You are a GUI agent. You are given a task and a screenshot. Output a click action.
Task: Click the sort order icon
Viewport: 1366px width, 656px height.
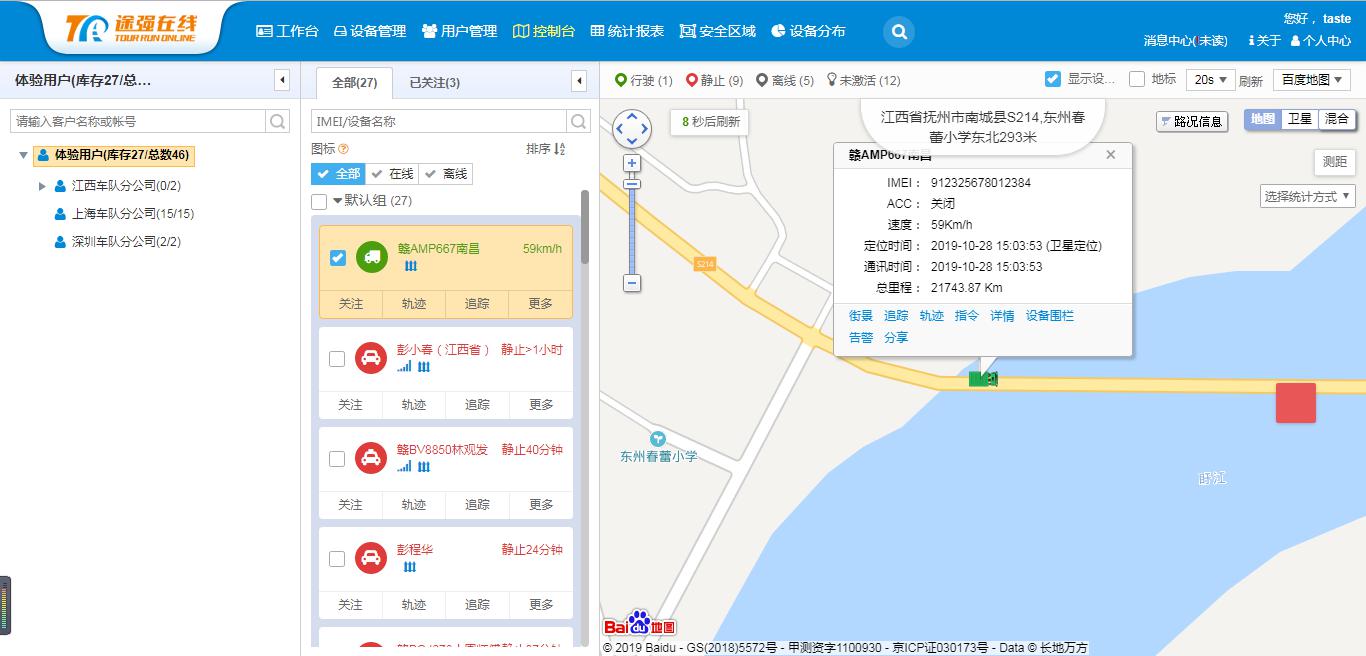560,149
